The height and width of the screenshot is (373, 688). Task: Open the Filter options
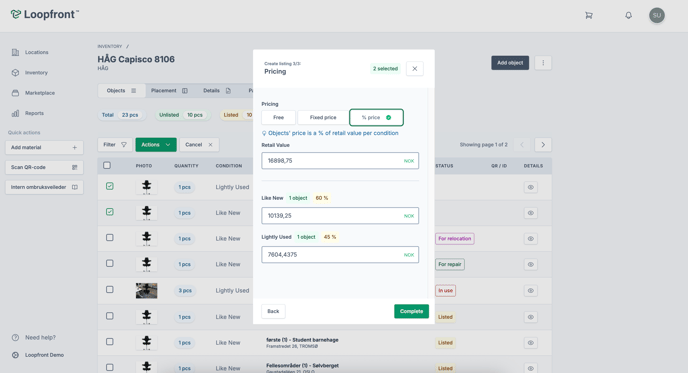(115, 145)
